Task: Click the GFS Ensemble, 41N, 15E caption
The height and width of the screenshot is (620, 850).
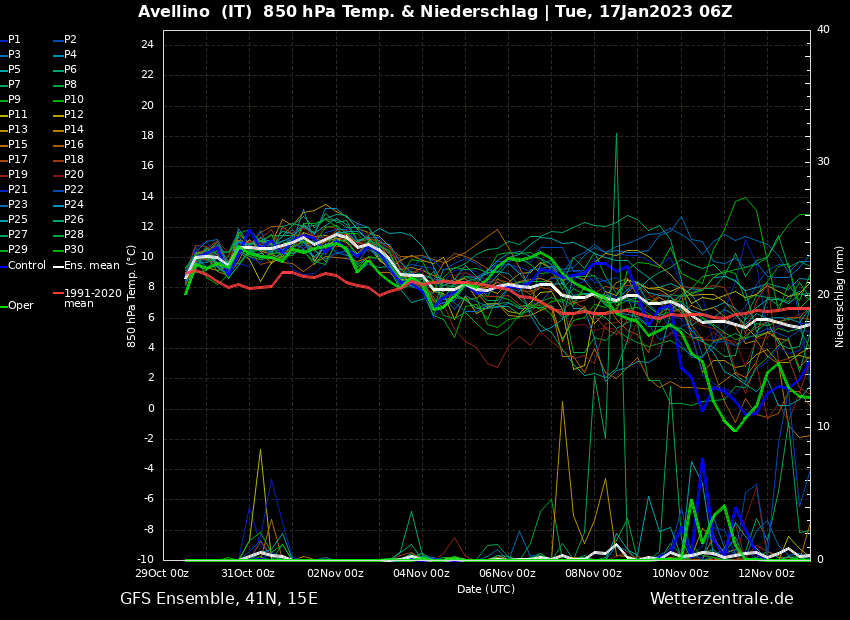Action: pyautogui.click(x=219, y=599)
